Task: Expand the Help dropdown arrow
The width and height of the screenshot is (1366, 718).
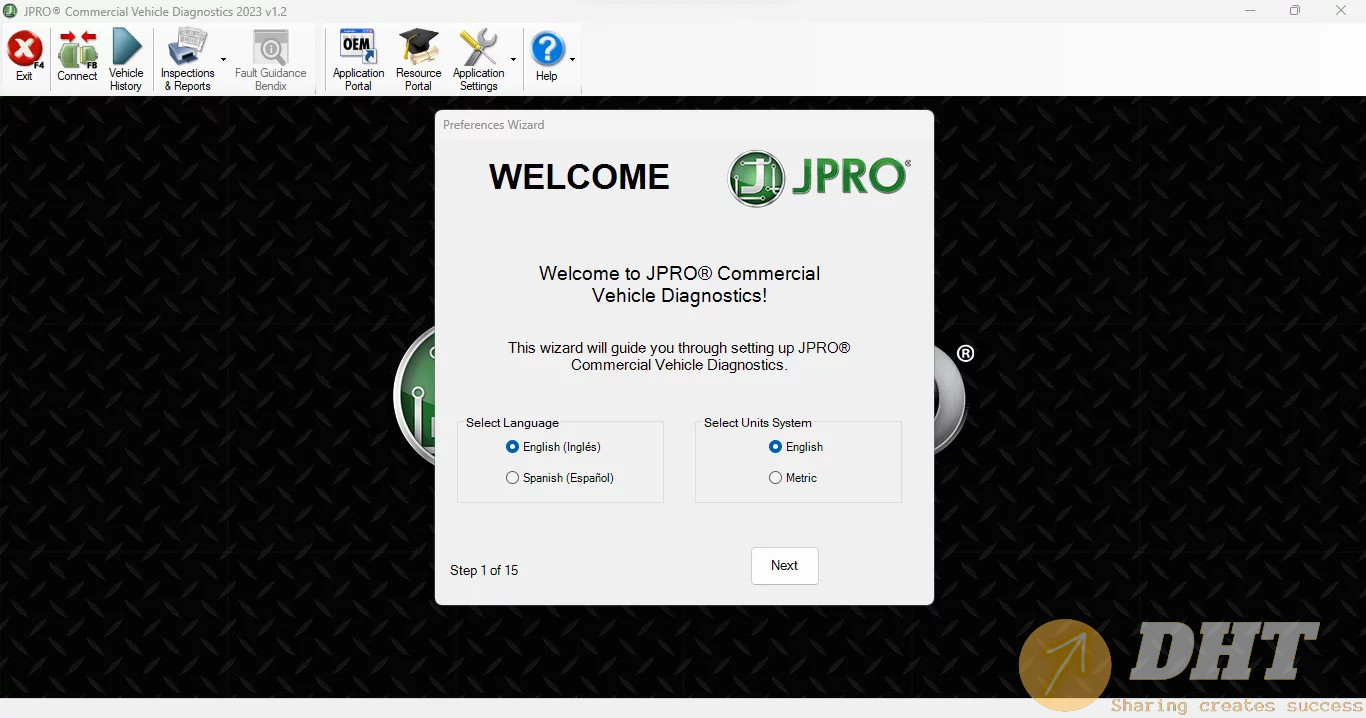Action: (572, 60)
